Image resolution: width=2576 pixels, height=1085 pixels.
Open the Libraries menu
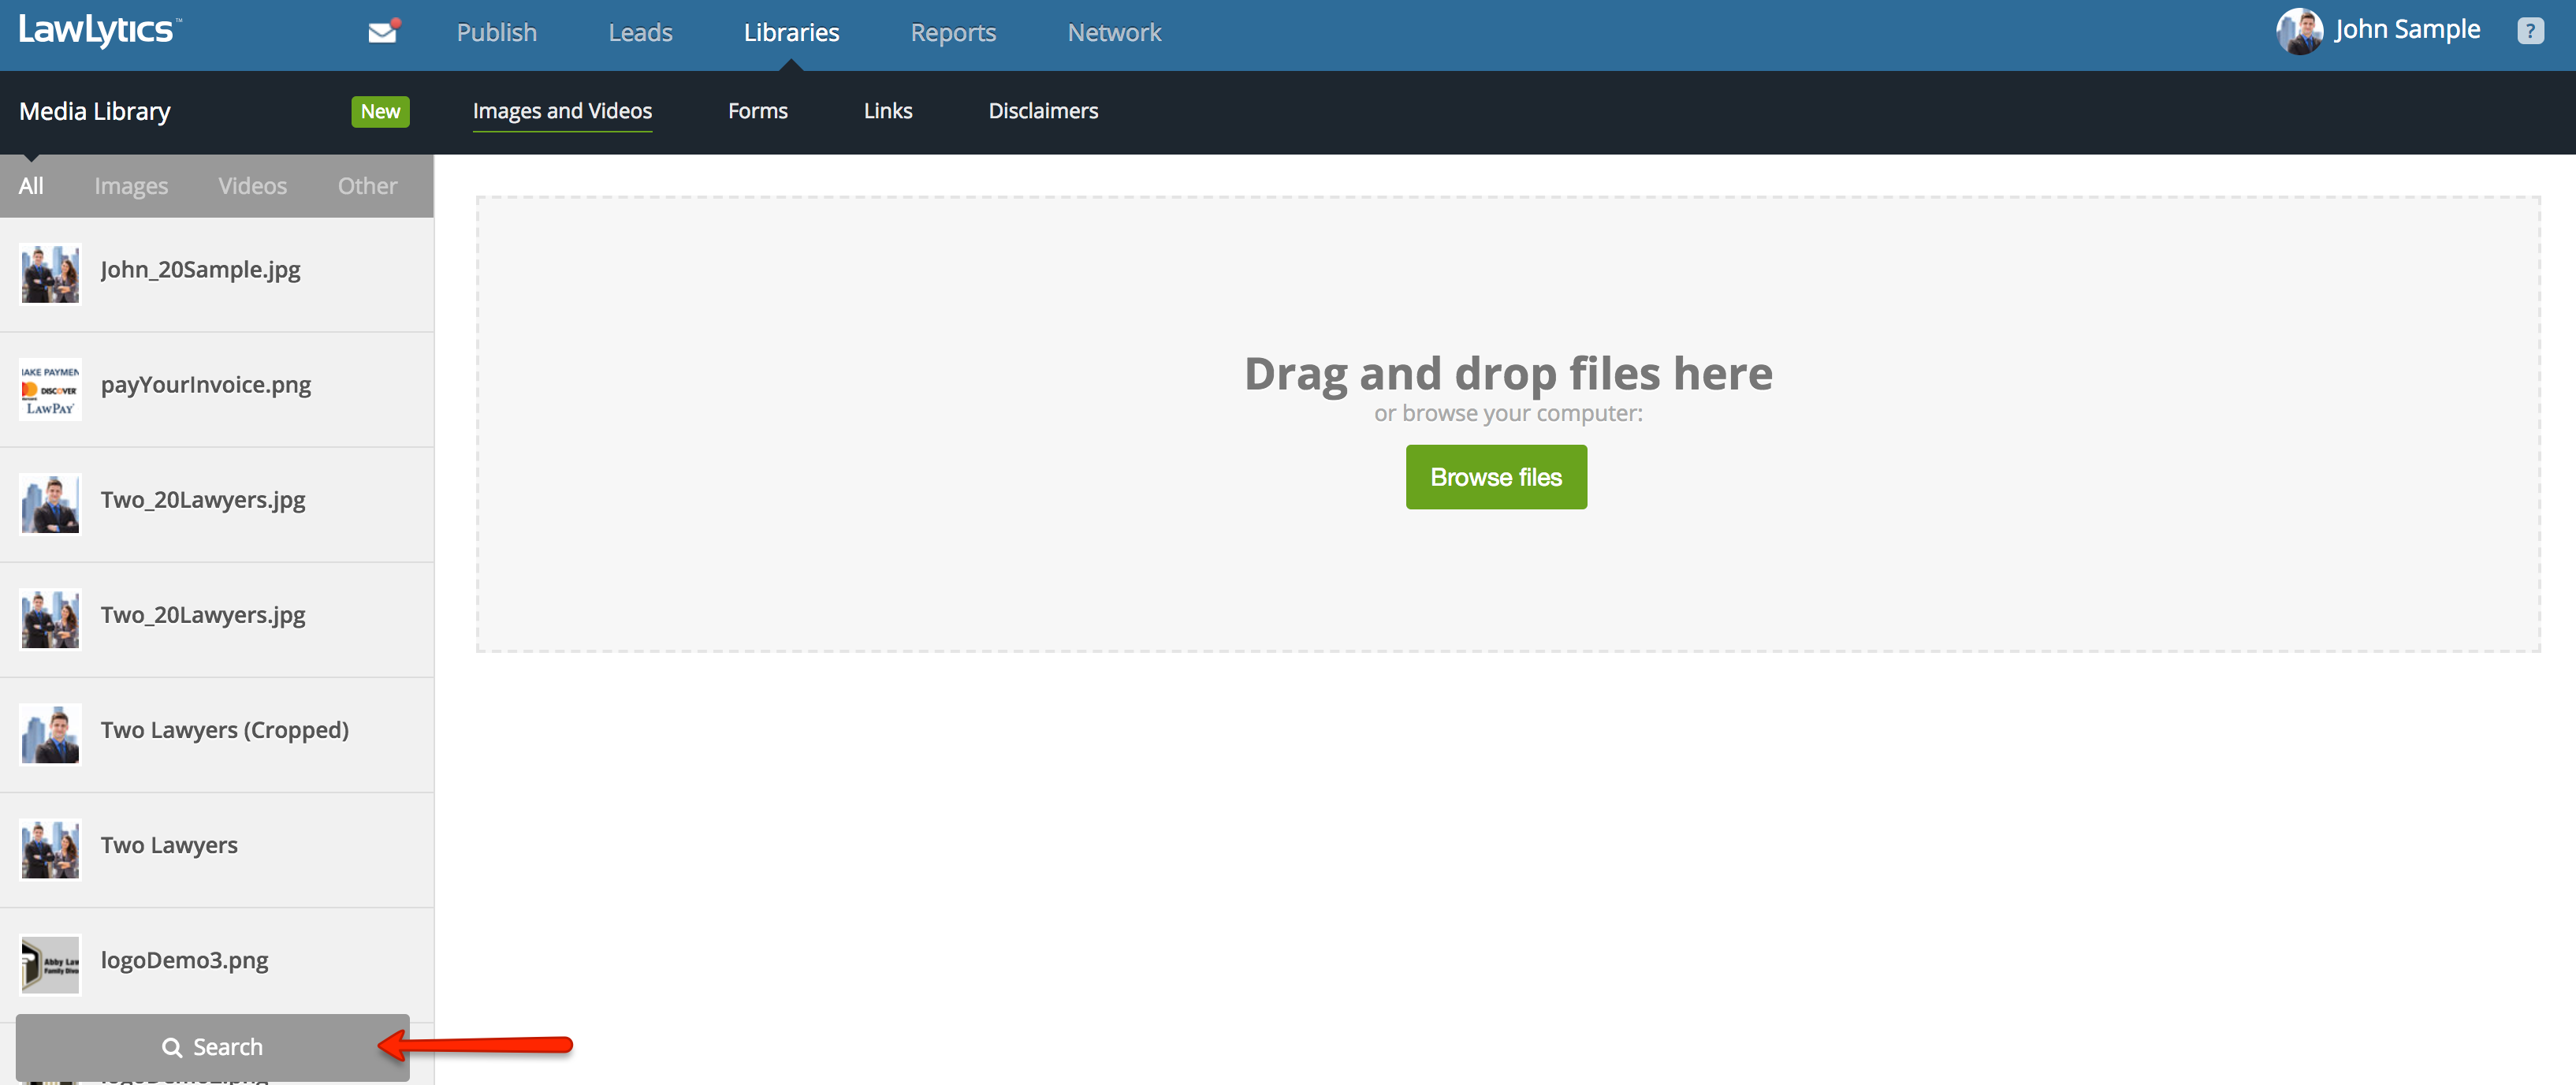tap(791, 32)
